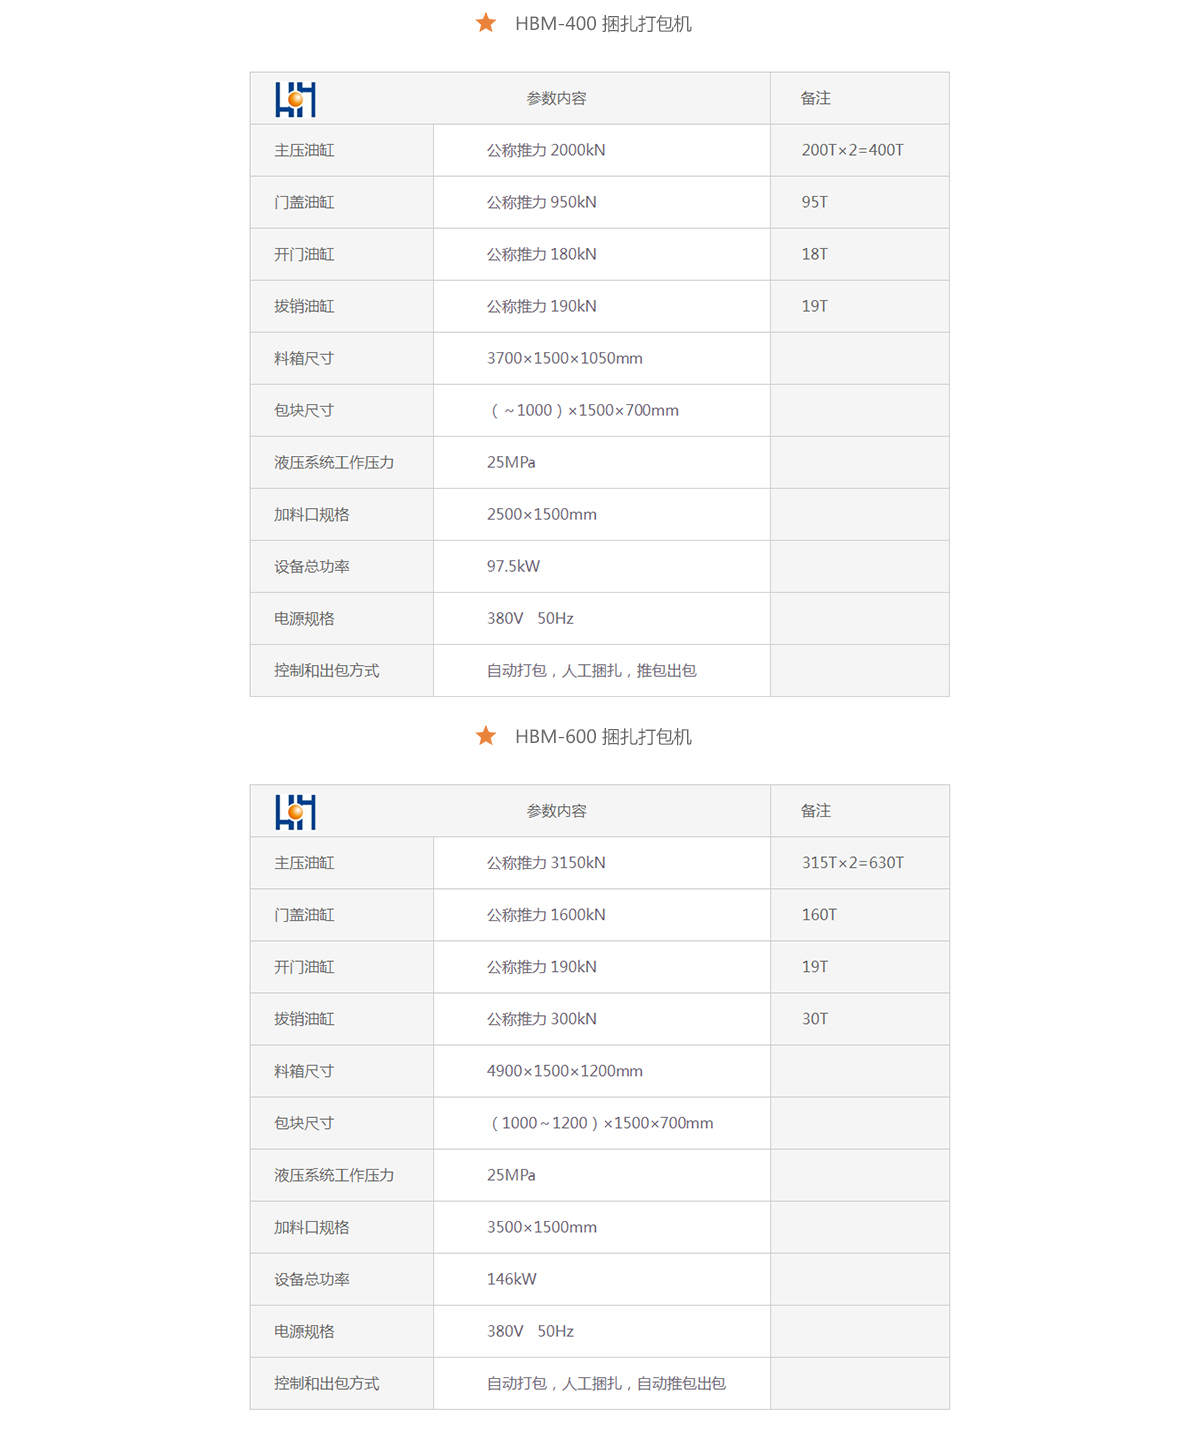This screenshot has width=1200, height=1435.
Task: Click the 315T×2=630T remark cell
Action: [x=852, y=863]
